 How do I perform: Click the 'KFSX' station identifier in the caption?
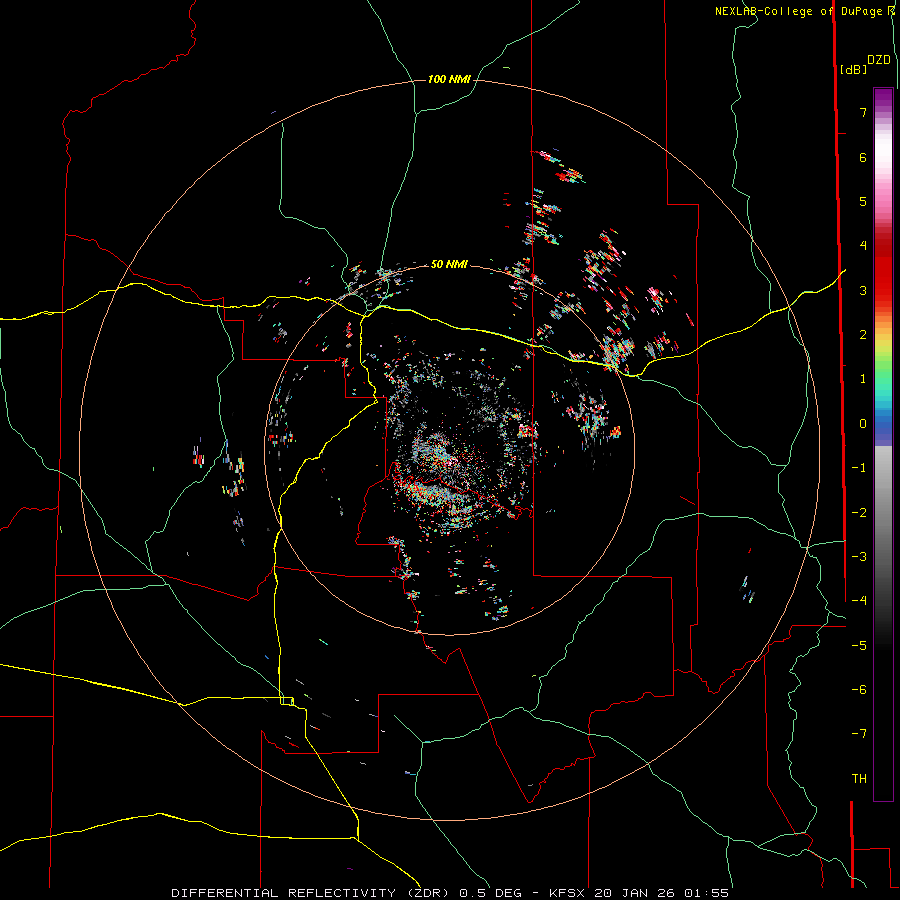pos(568,893)
